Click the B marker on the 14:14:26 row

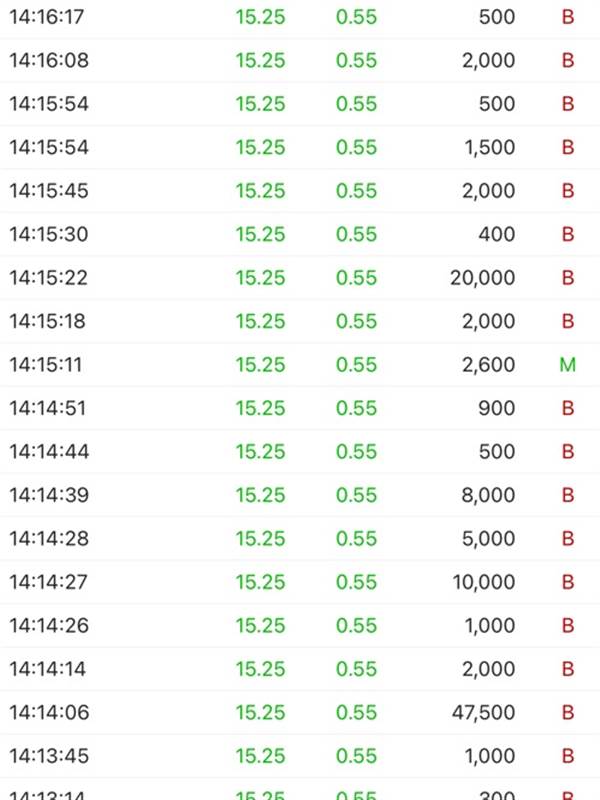point(568,626)
